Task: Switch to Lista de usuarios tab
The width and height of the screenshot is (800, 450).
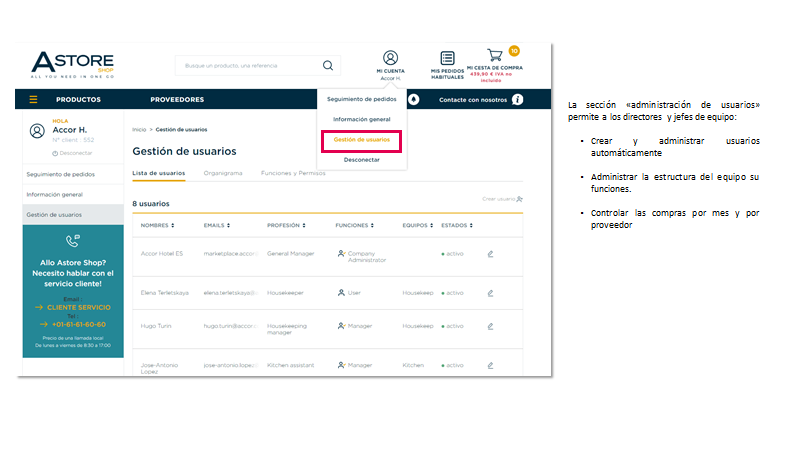Action: click(159, 173)
